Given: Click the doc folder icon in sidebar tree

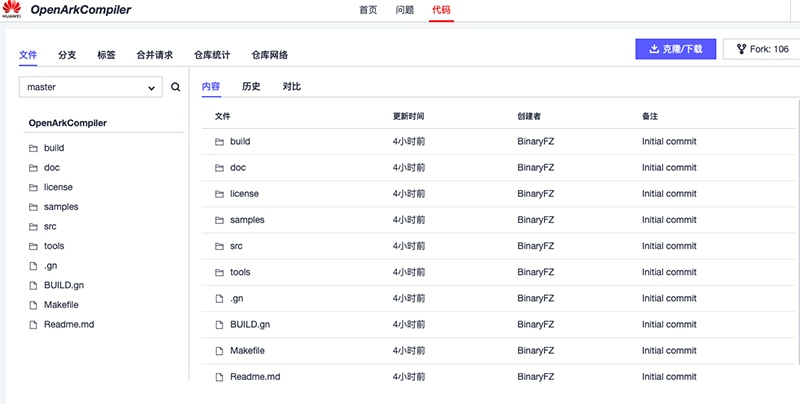Looking at the screenshot, I should pyautogui.click(x=33, y=168).
